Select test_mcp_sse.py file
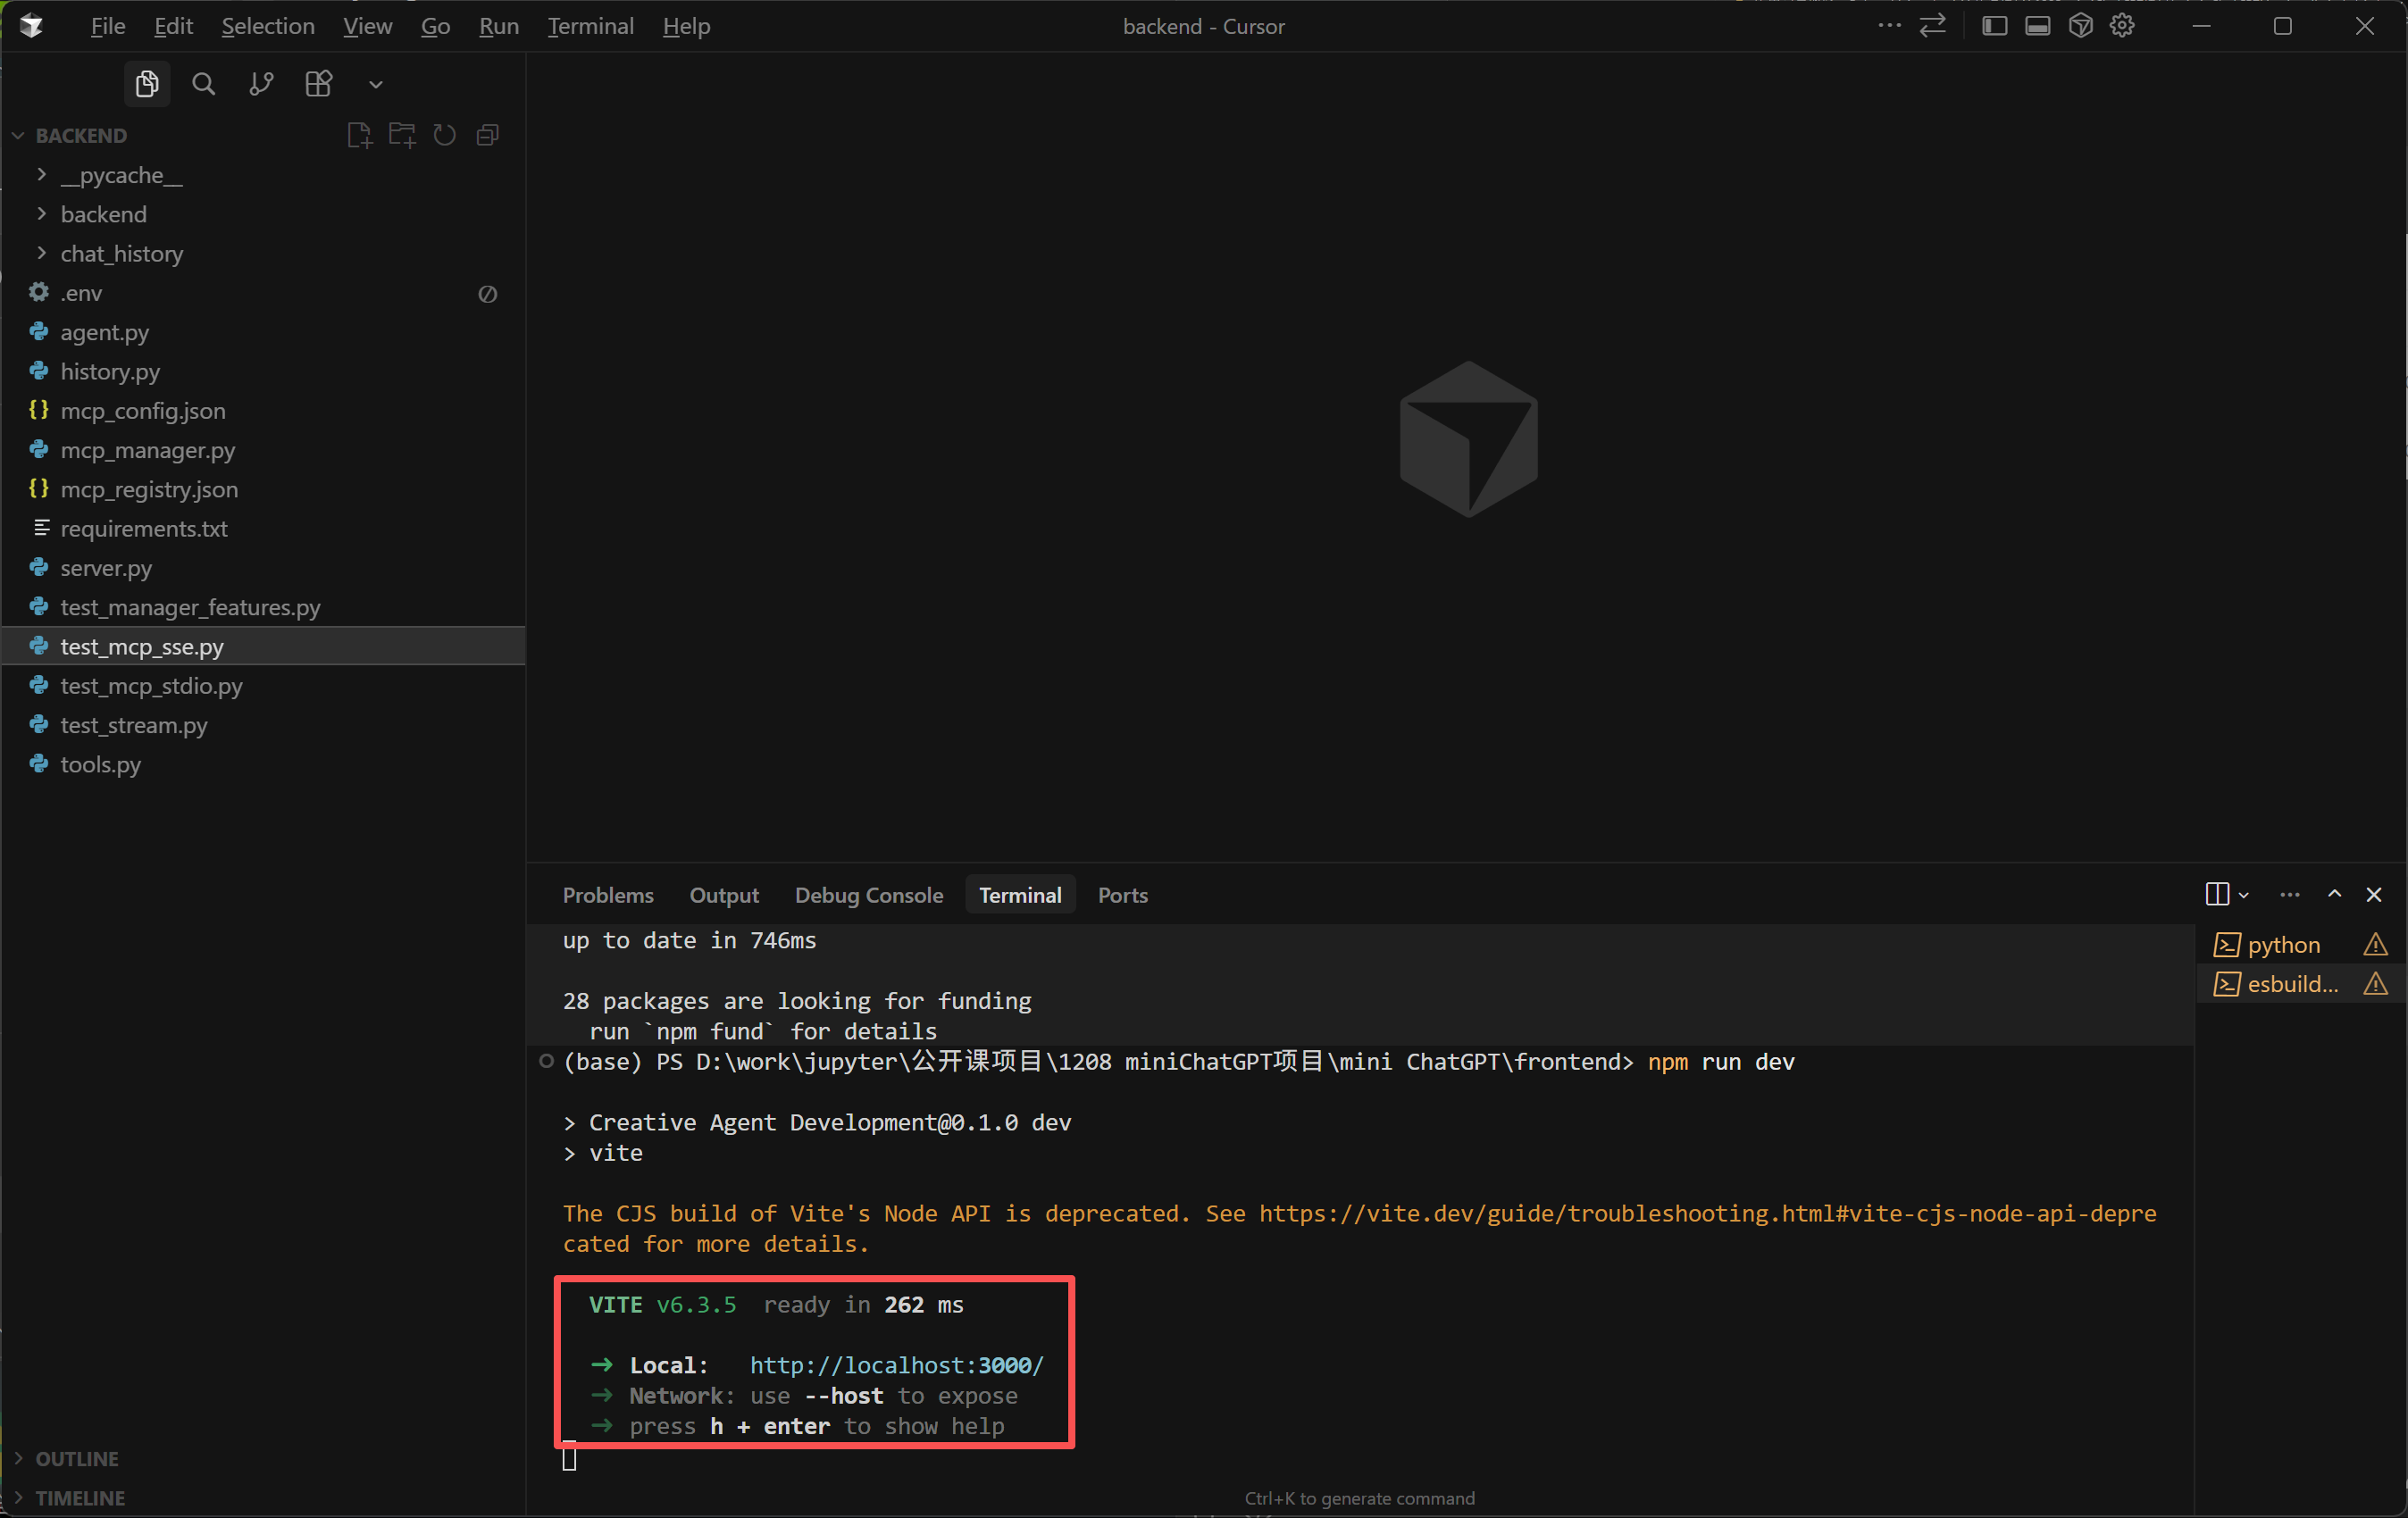This screenshot has width=2408, height=1518. (264, 647)
